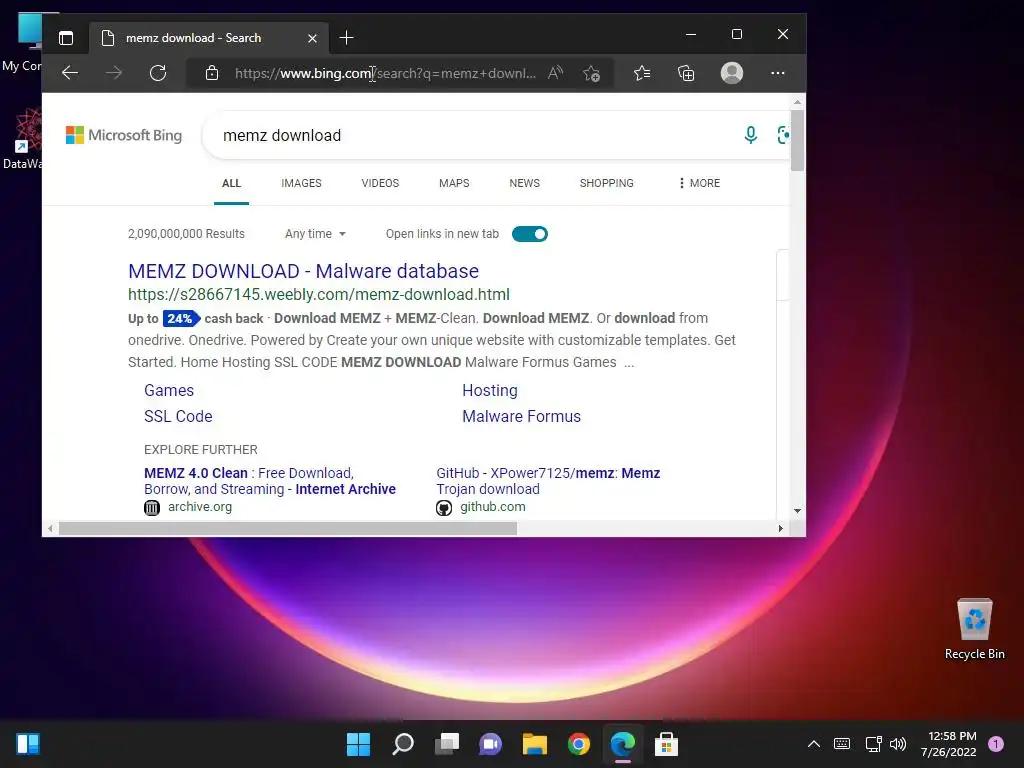Click the page's vertical scrollbar thumb

(797, 140)
